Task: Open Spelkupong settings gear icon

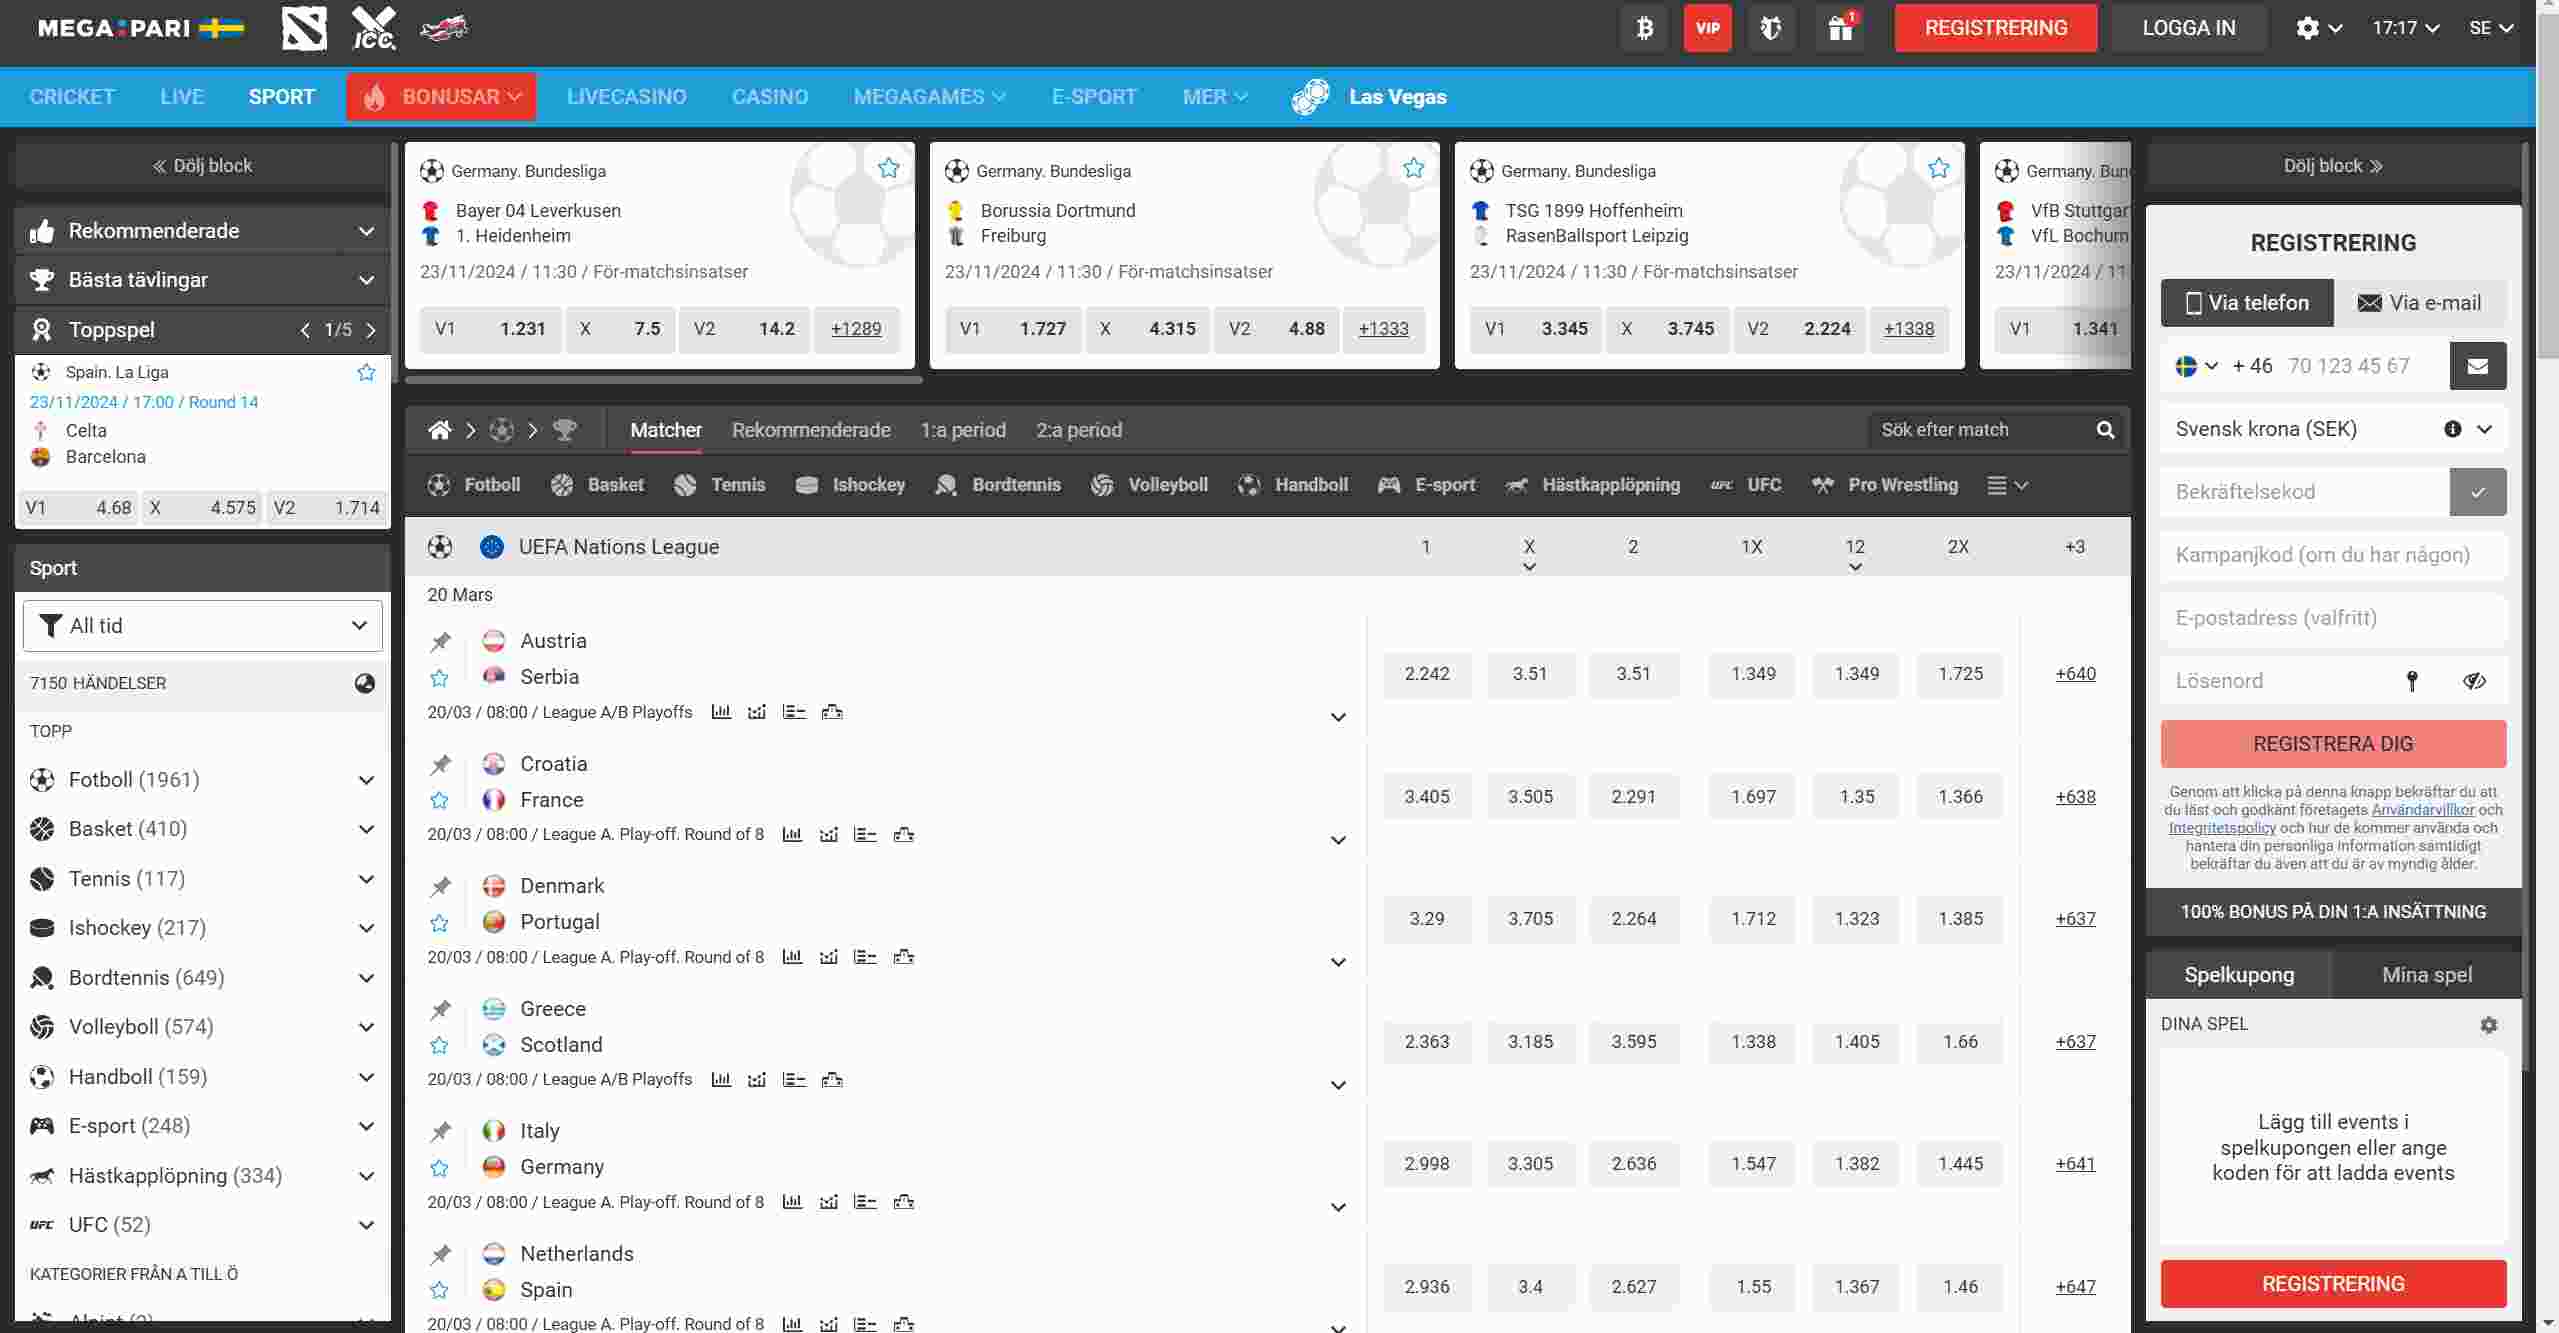Action: tap(2488, 1025)
